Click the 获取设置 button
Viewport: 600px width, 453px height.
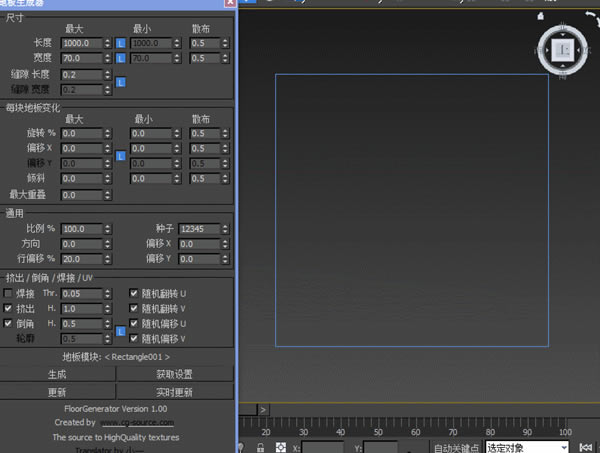(x=176, y=374)
